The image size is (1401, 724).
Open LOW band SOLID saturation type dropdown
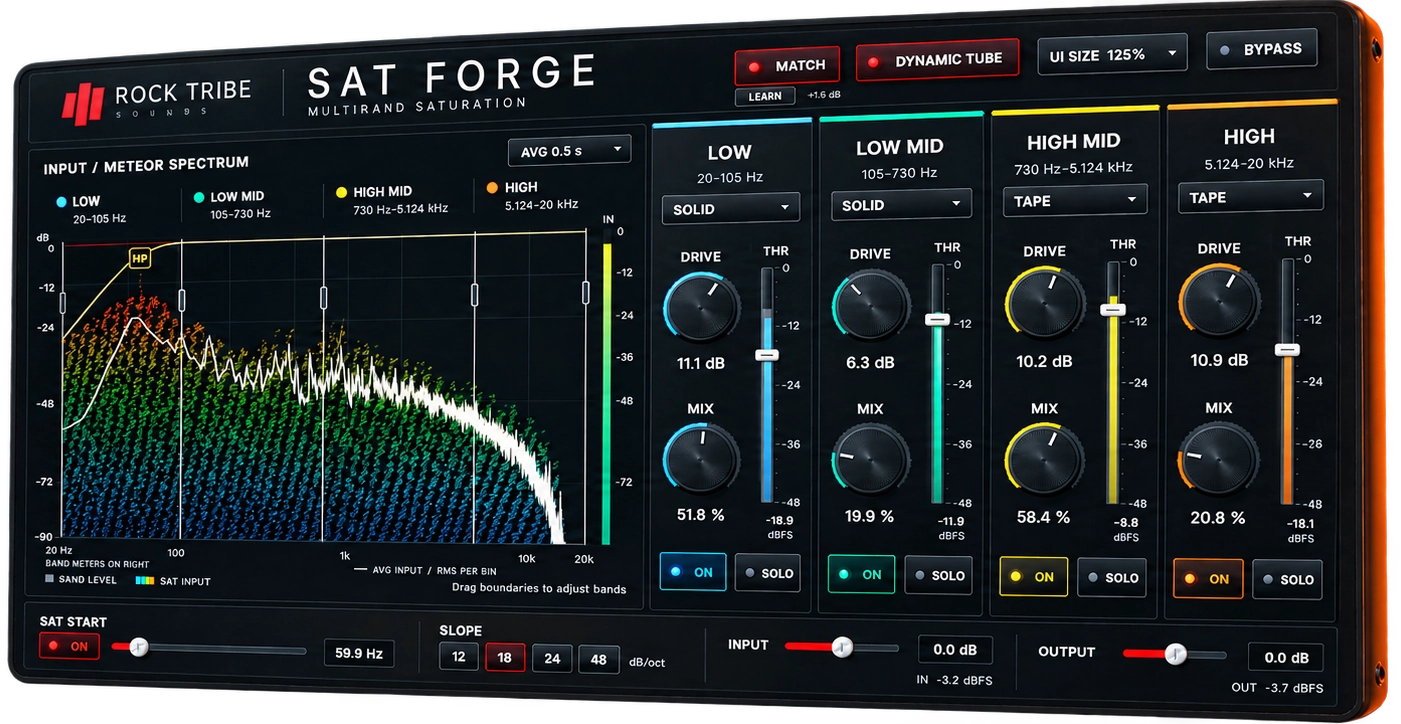(730, 208)
